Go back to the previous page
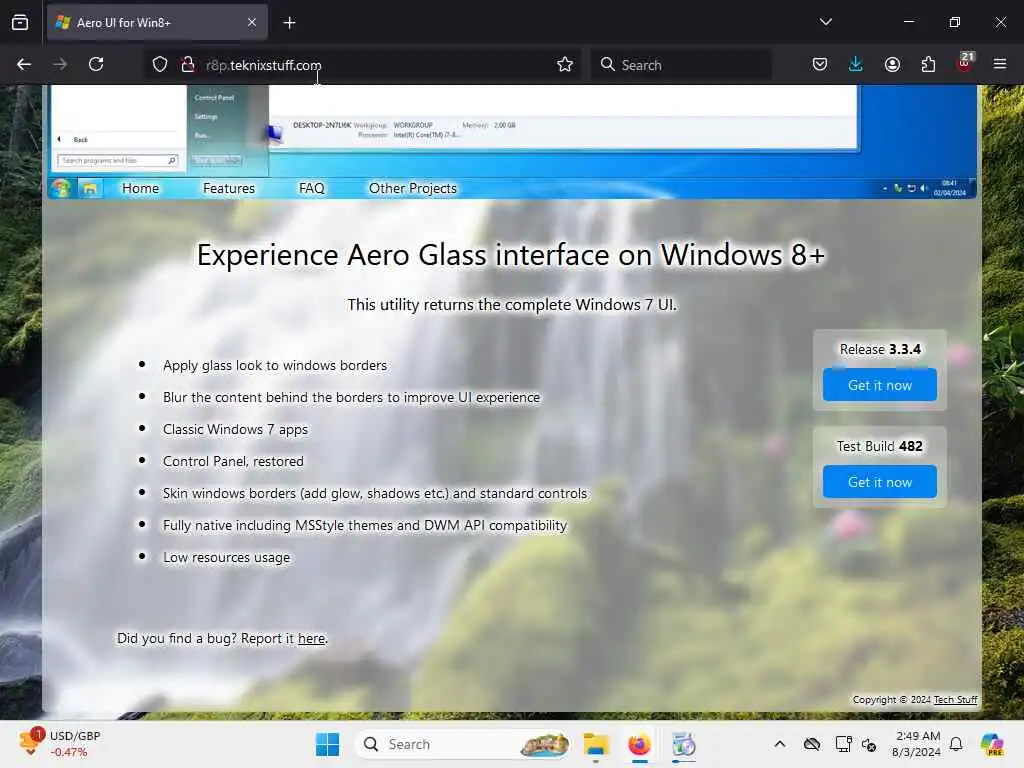The width and height of the screenshot is (1024, 768). (x=24, y=64)
